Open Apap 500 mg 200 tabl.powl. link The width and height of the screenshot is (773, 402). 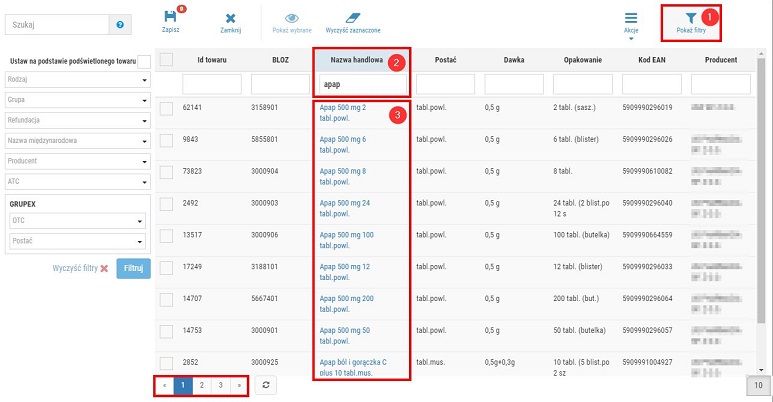click(347, 304)
